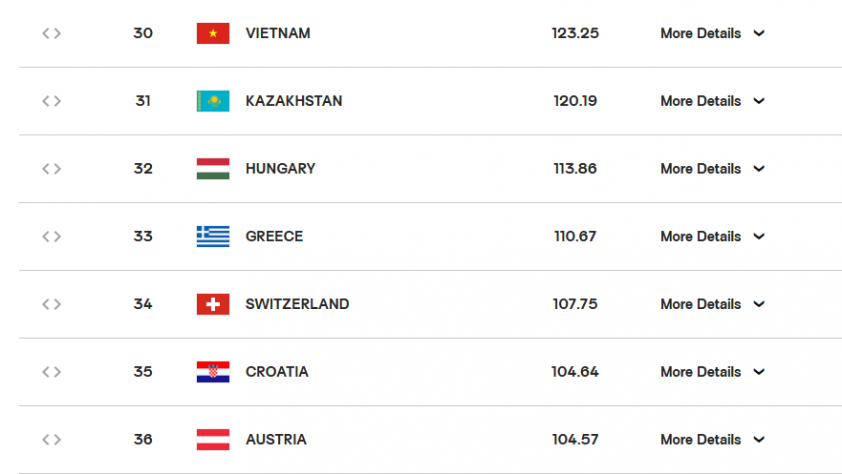Click rank-change arrows beside rank 30

(52, 33)
